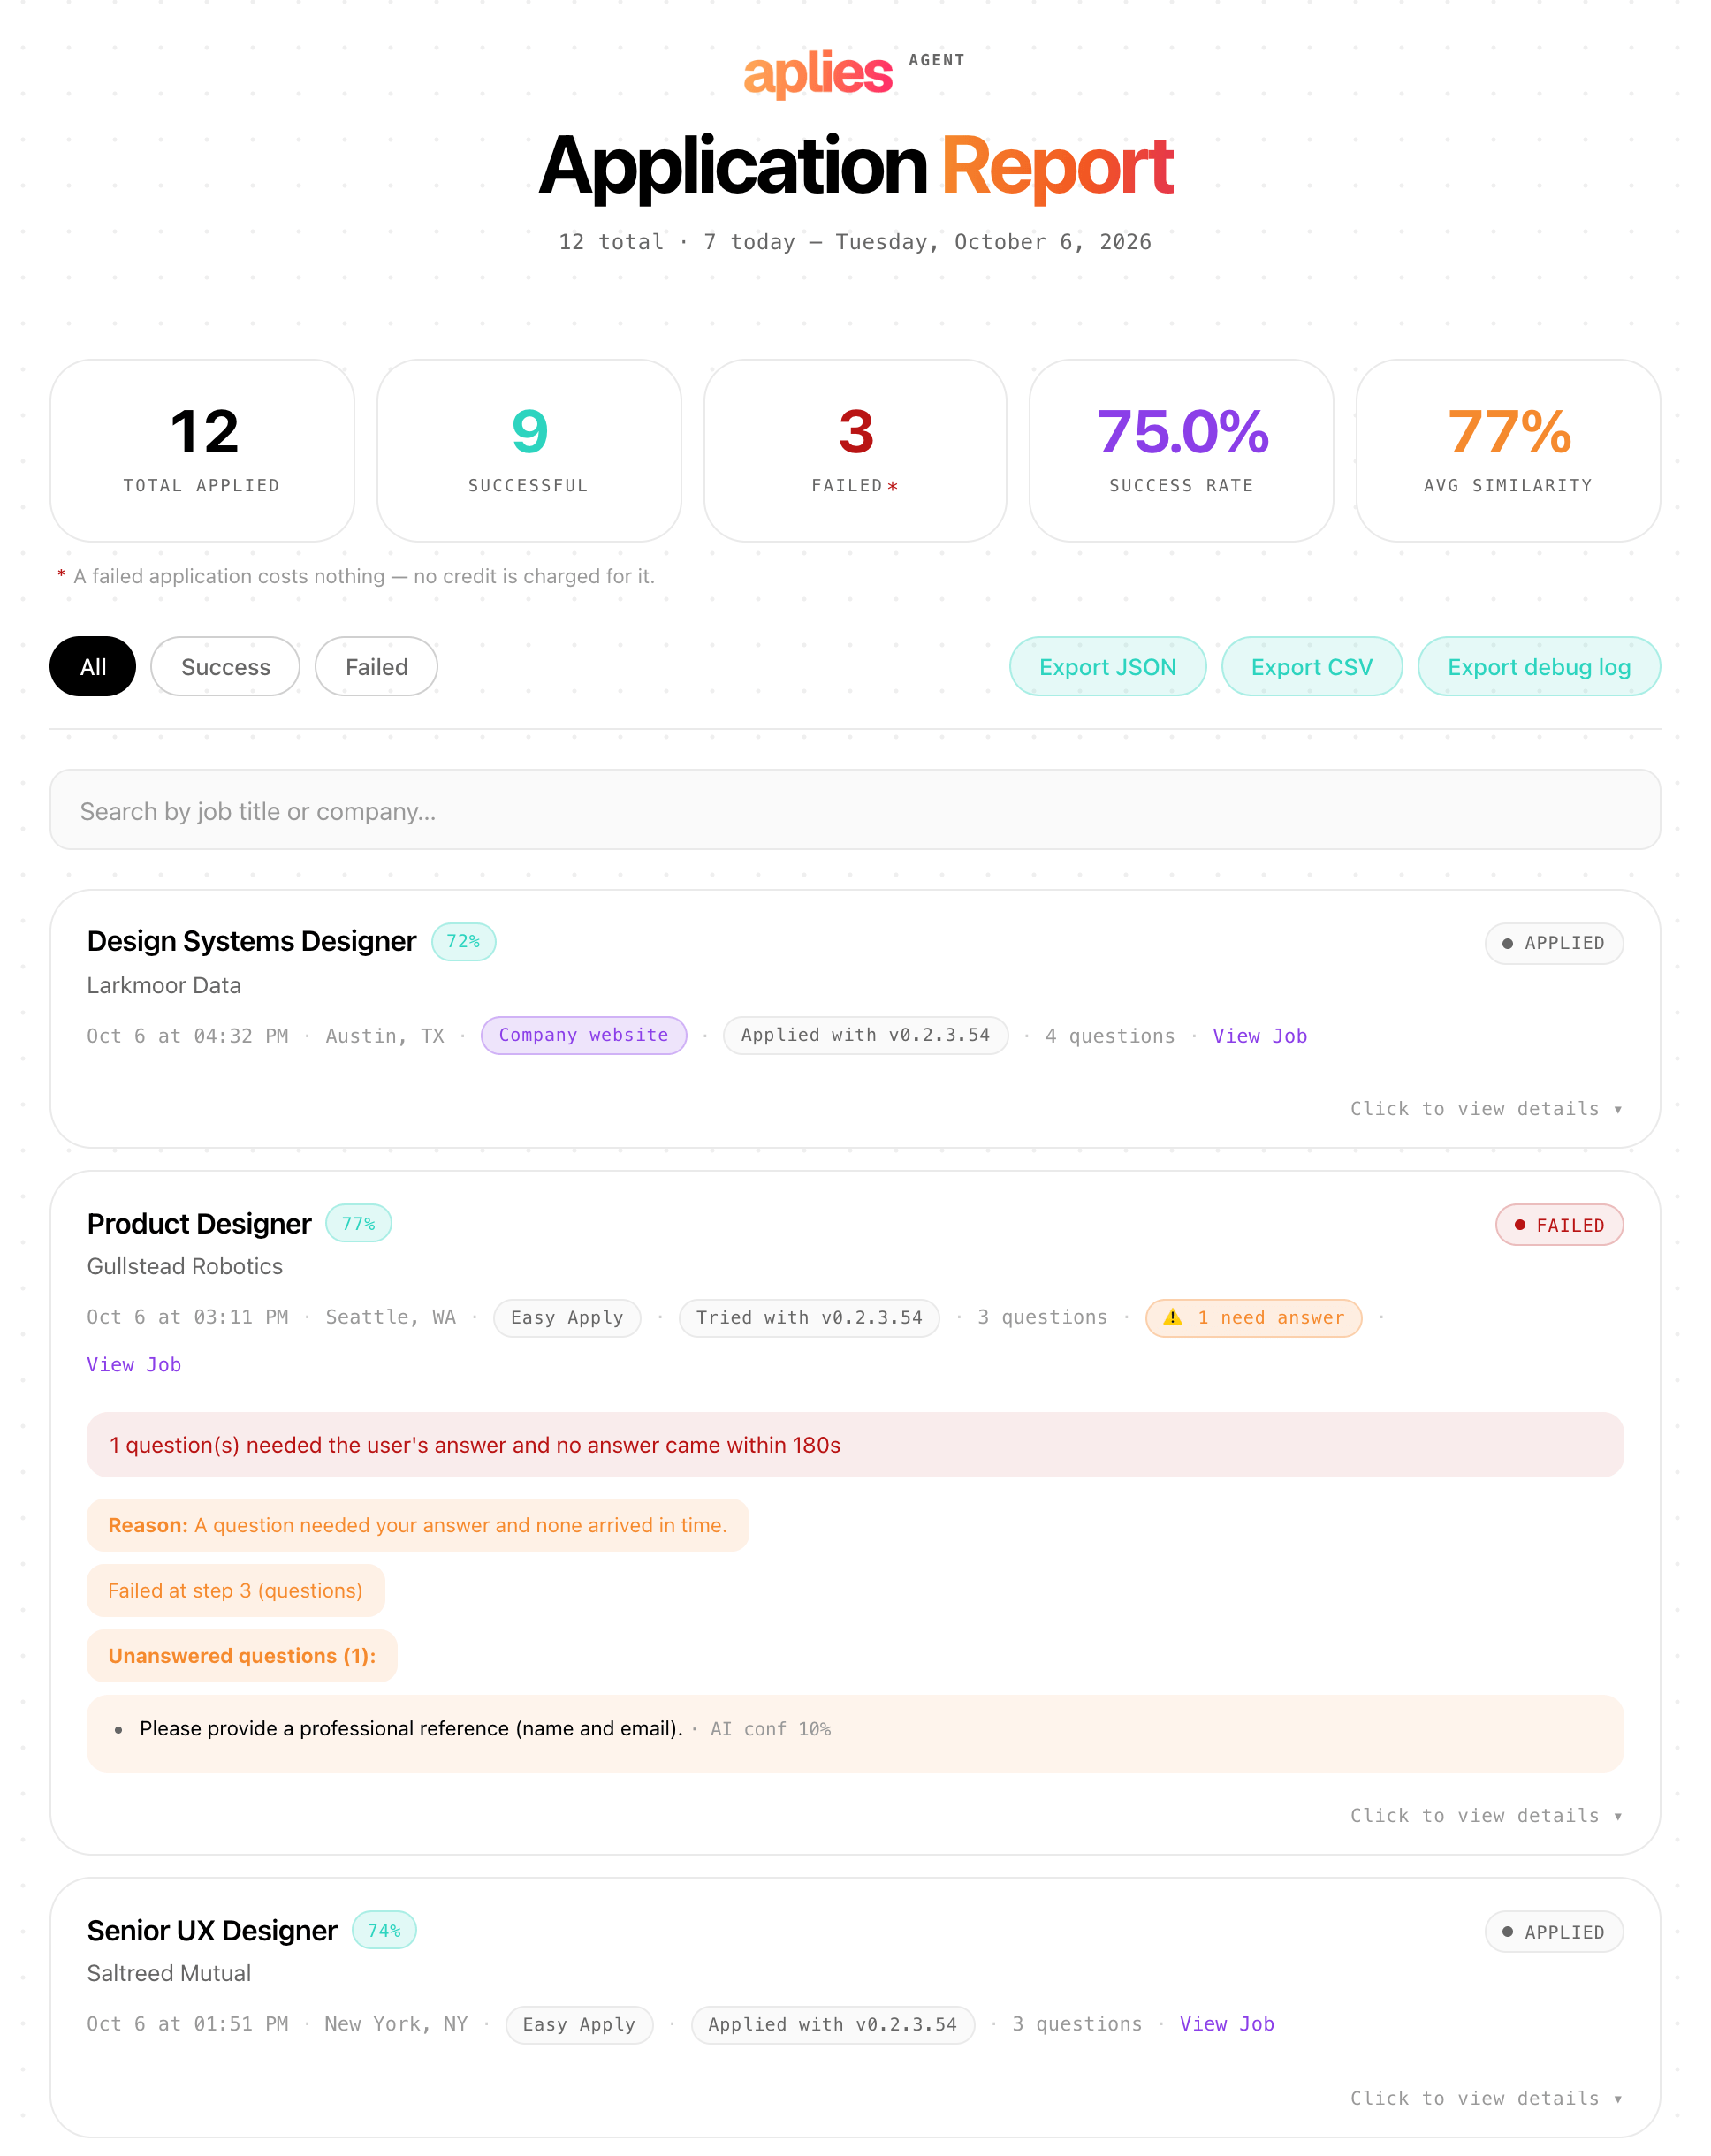This screenshot has width=1711, height=2156.
Task: Click the Success Rate stat card
Action: pos(1181,451)
